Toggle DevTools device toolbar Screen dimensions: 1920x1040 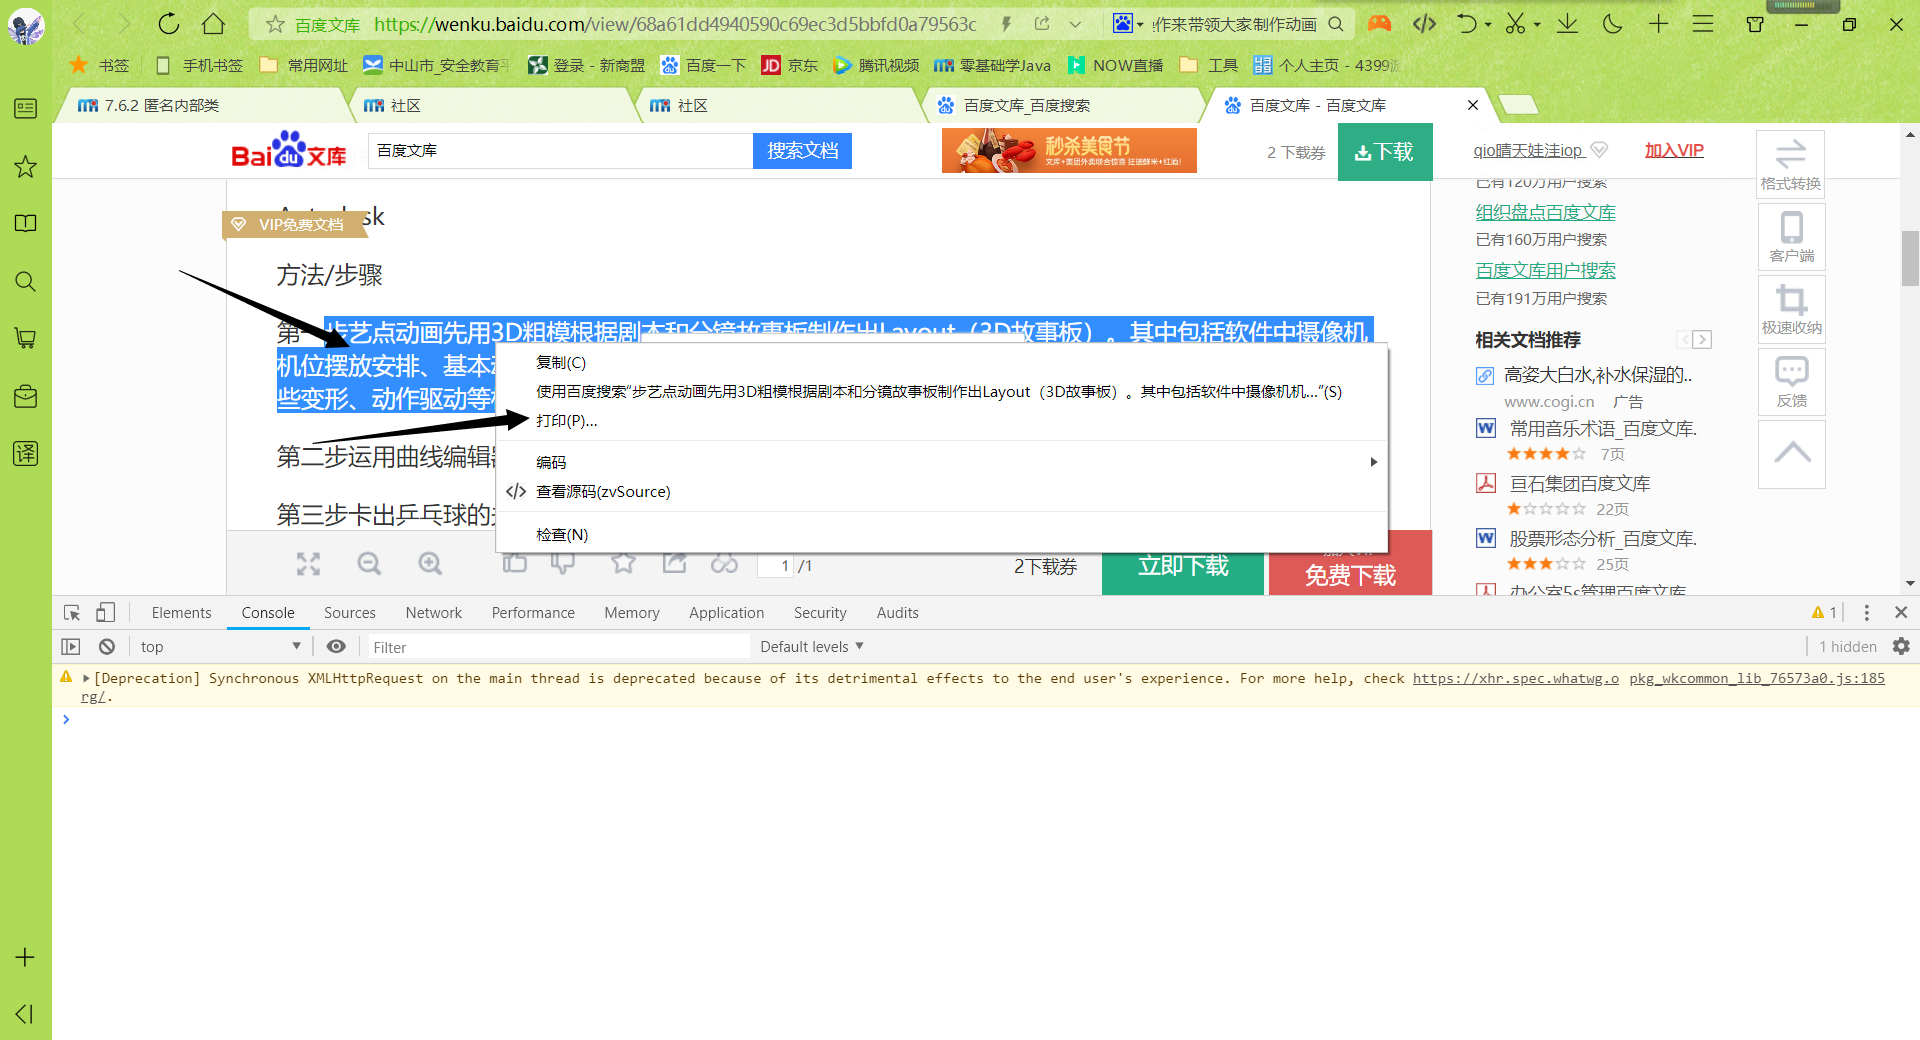point(106,613)
